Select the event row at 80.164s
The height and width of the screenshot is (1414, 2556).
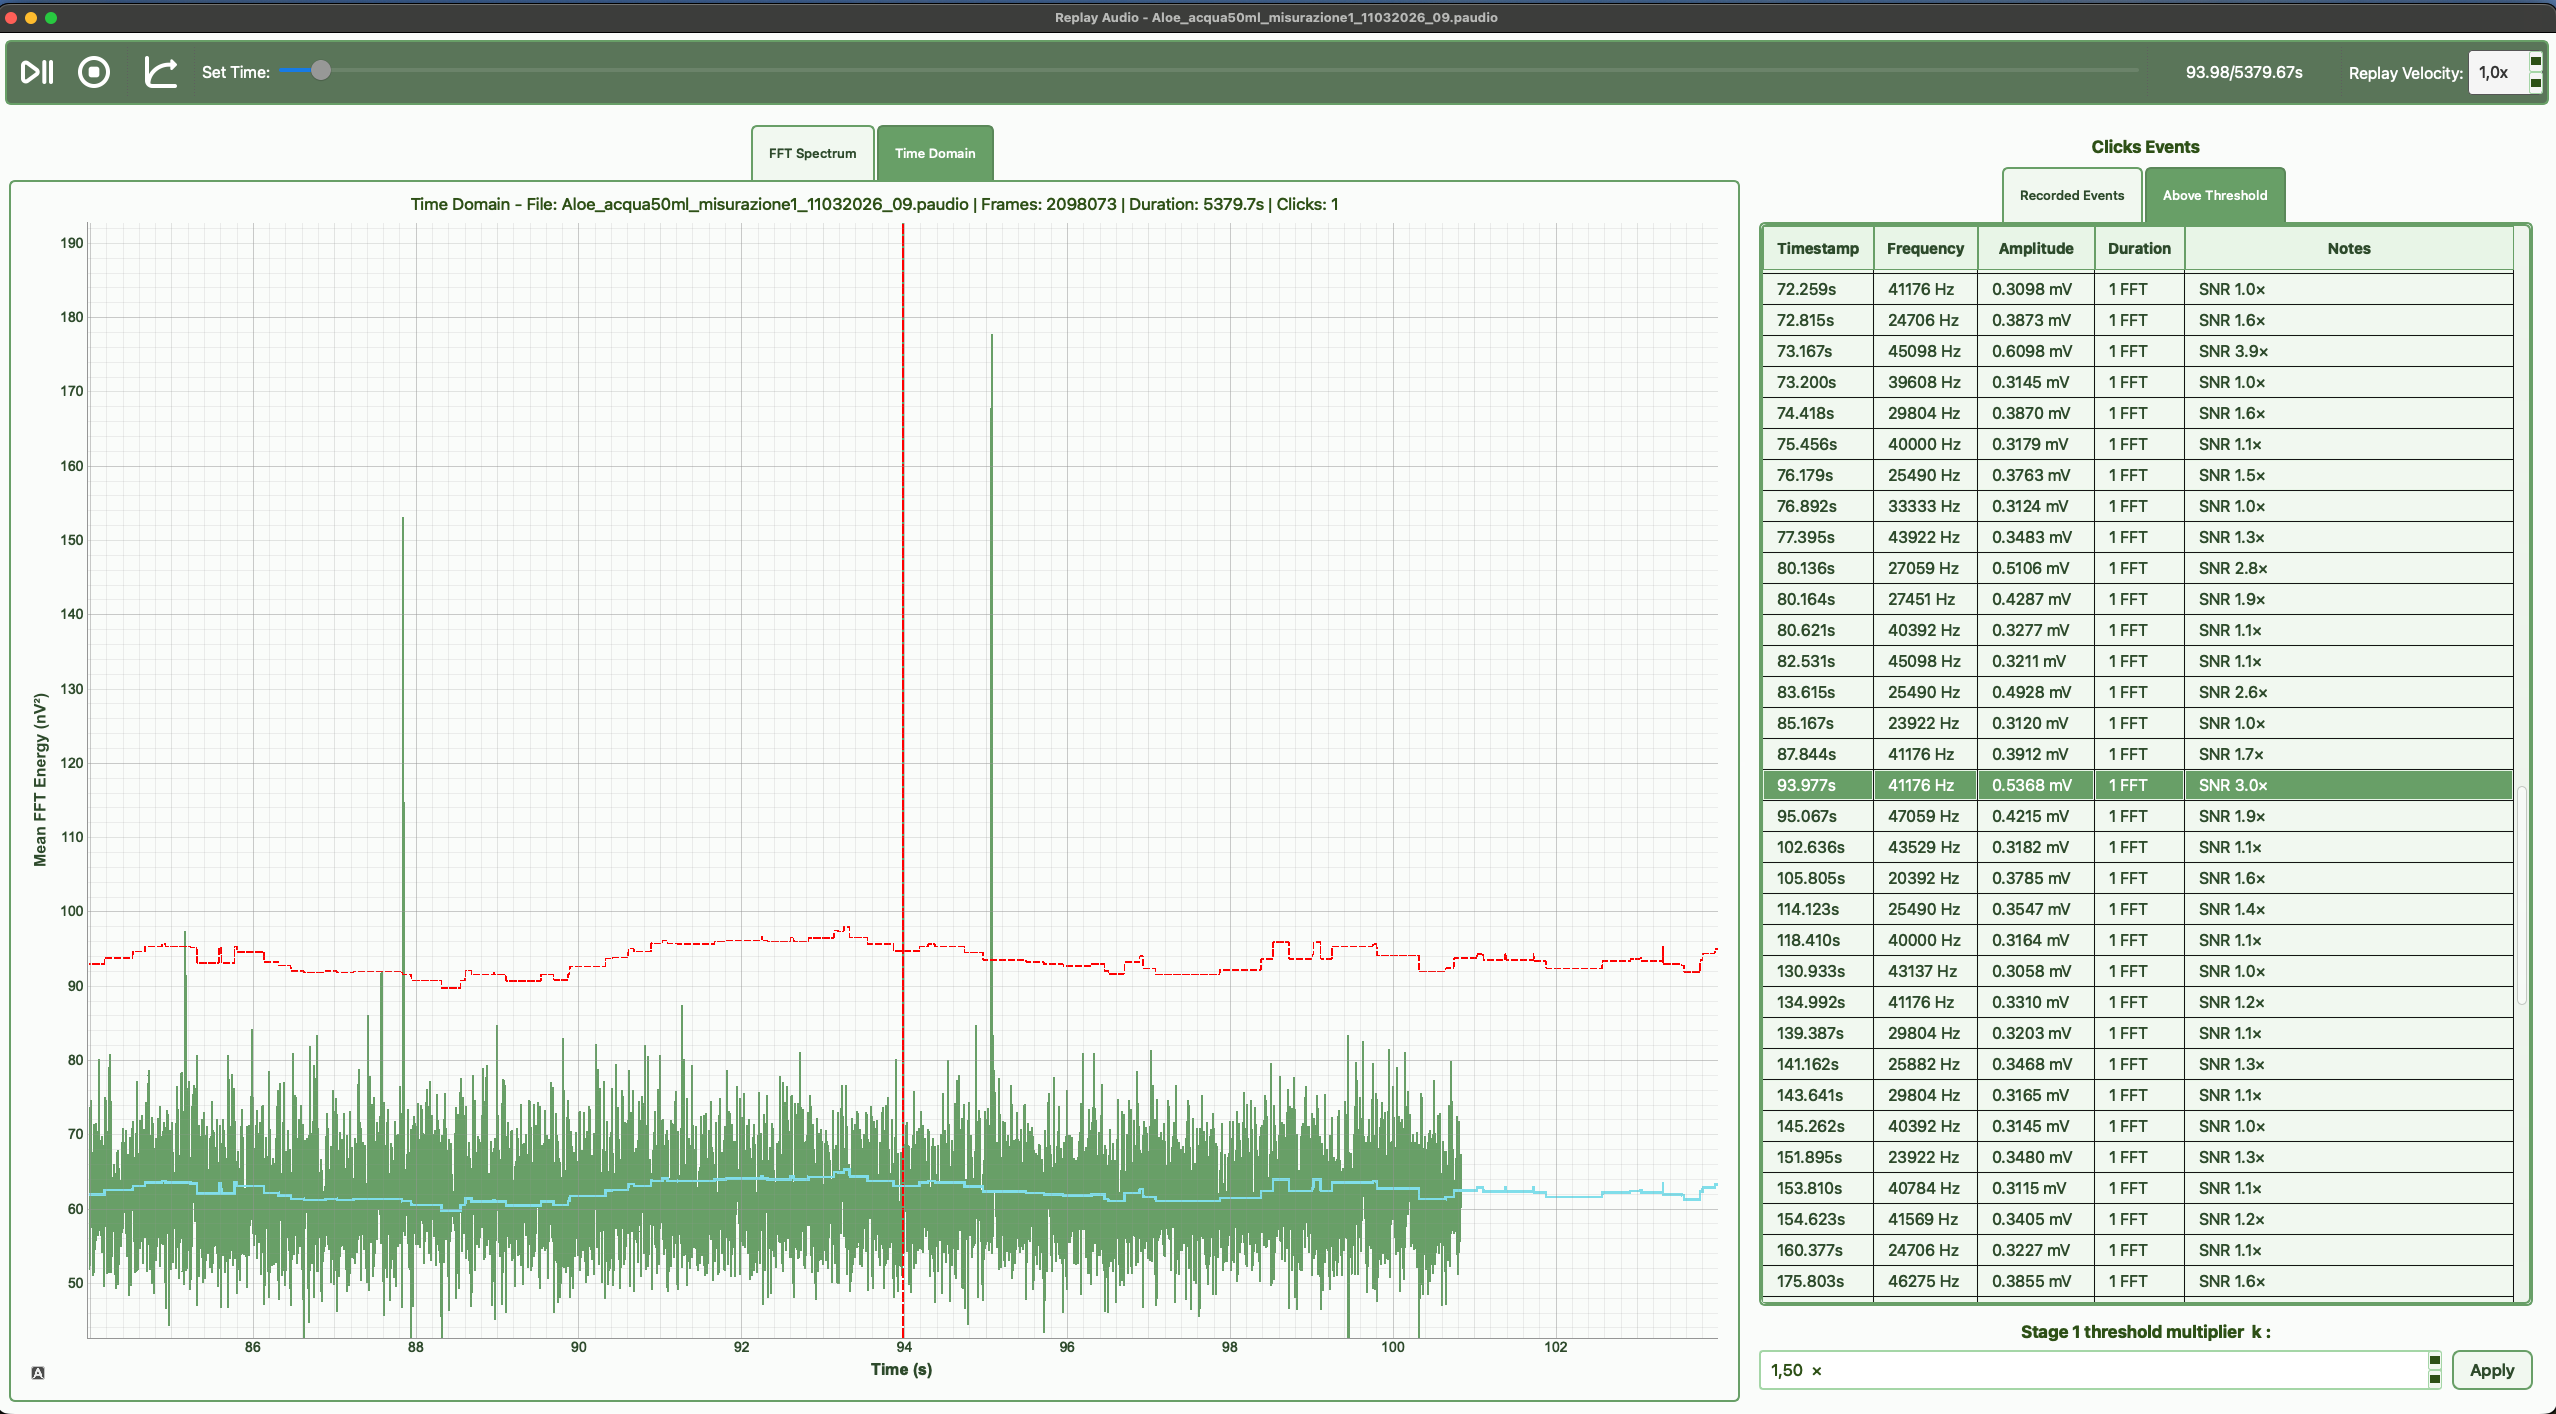tap(2137, 599)
